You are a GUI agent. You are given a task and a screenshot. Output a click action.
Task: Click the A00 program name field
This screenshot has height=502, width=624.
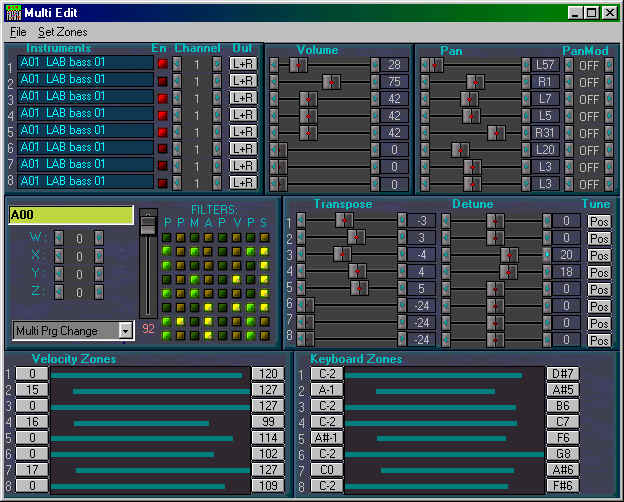(x=71, y=215)
